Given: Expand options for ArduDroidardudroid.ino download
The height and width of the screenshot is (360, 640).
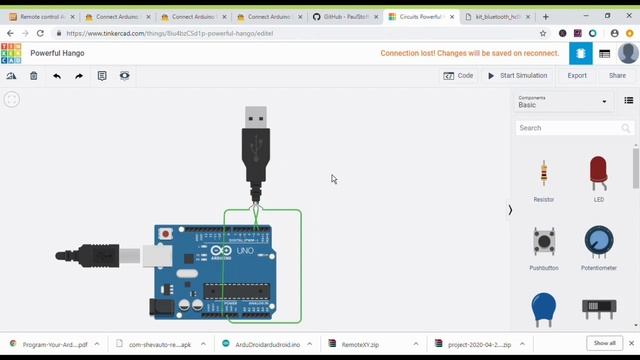Looking at the screenshot, I should coord(309,344).
